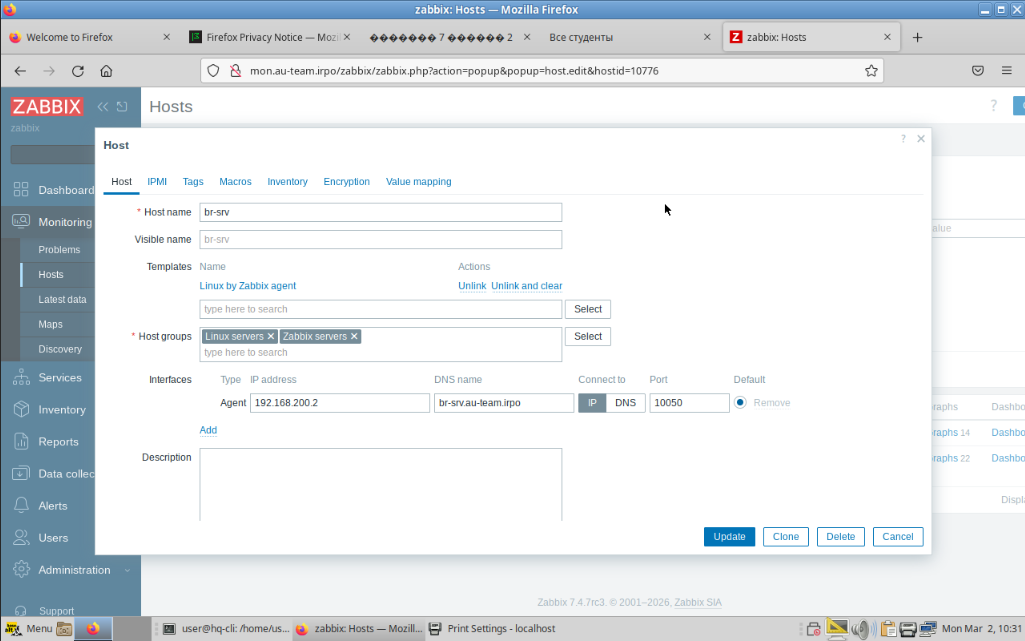This screenshot has height=641, width=1025.
Task: Select the default interface radio button
Action: click(x=740, y=403)
